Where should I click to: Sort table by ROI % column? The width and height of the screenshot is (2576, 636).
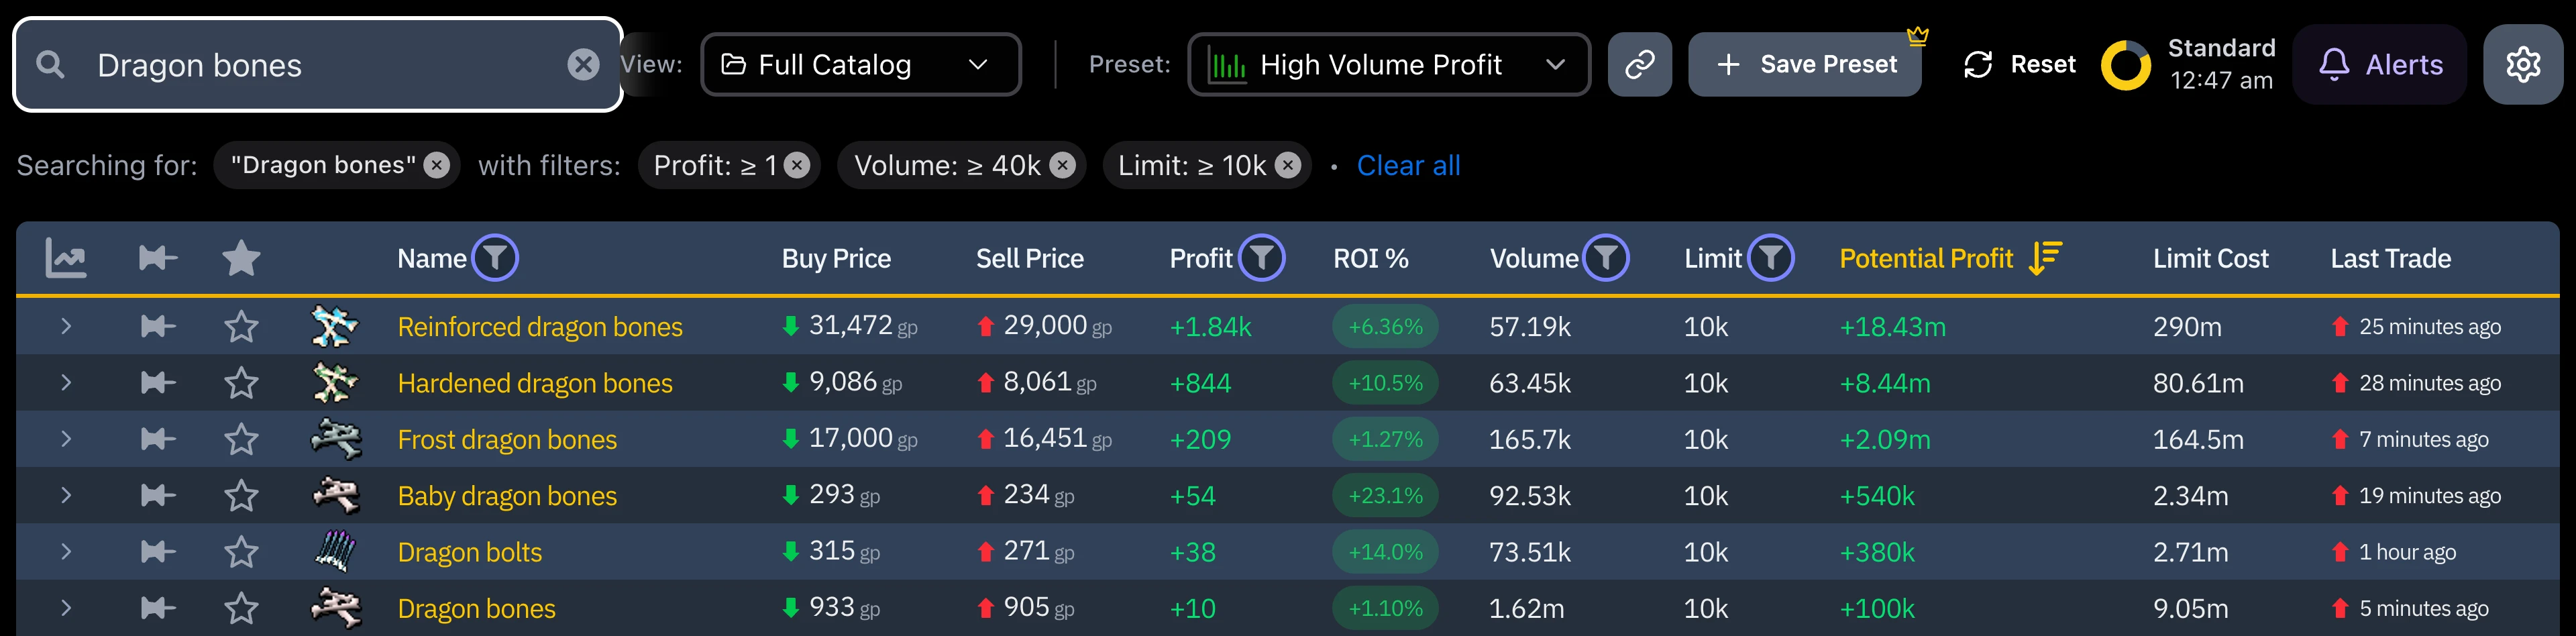(x=1370, y=259)
